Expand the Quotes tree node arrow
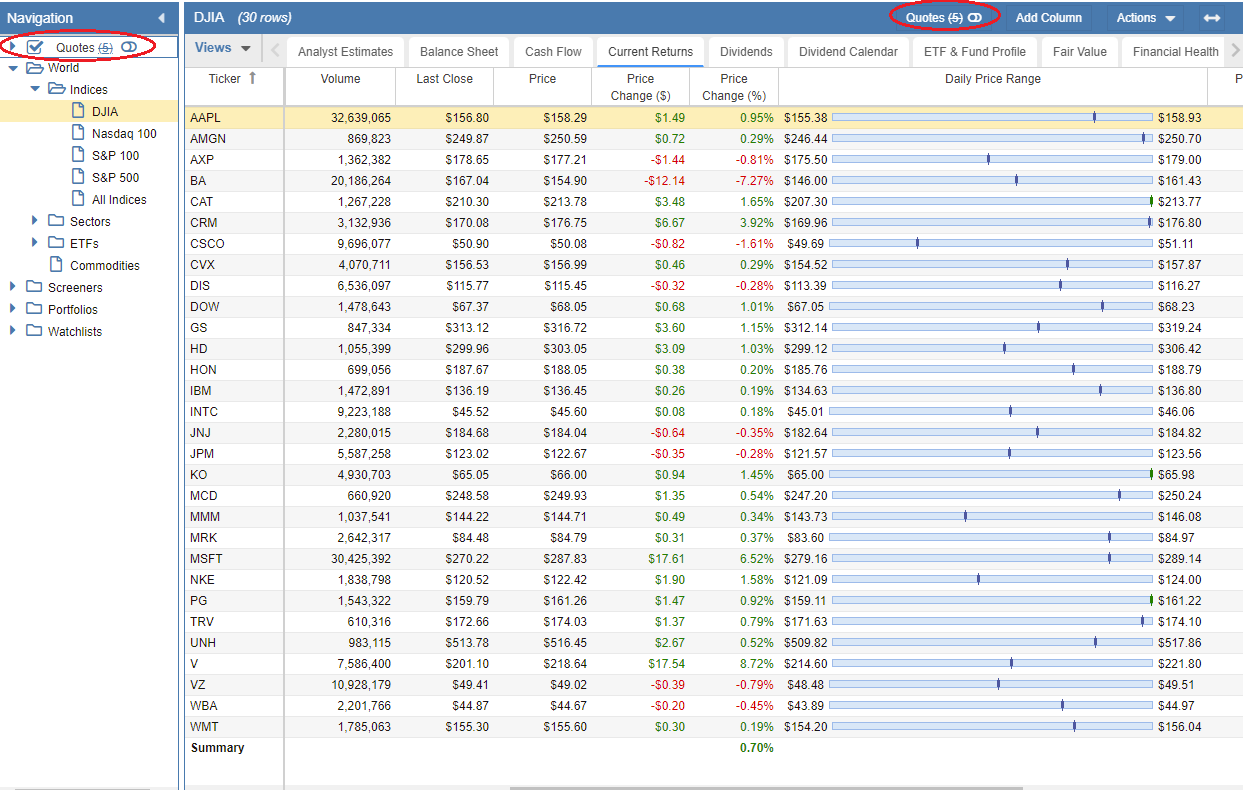1243x790 pixels. coord(12,47)
